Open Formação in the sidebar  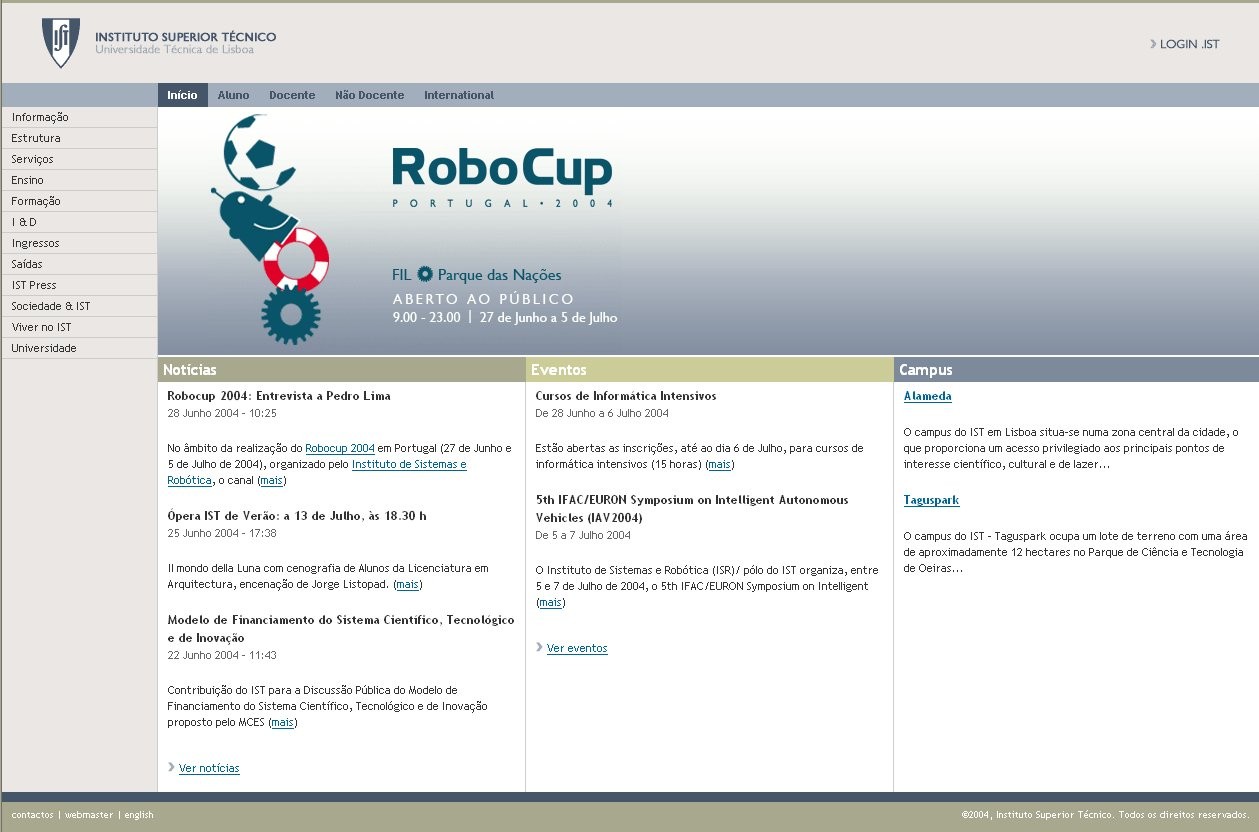[x=79, y=201]
